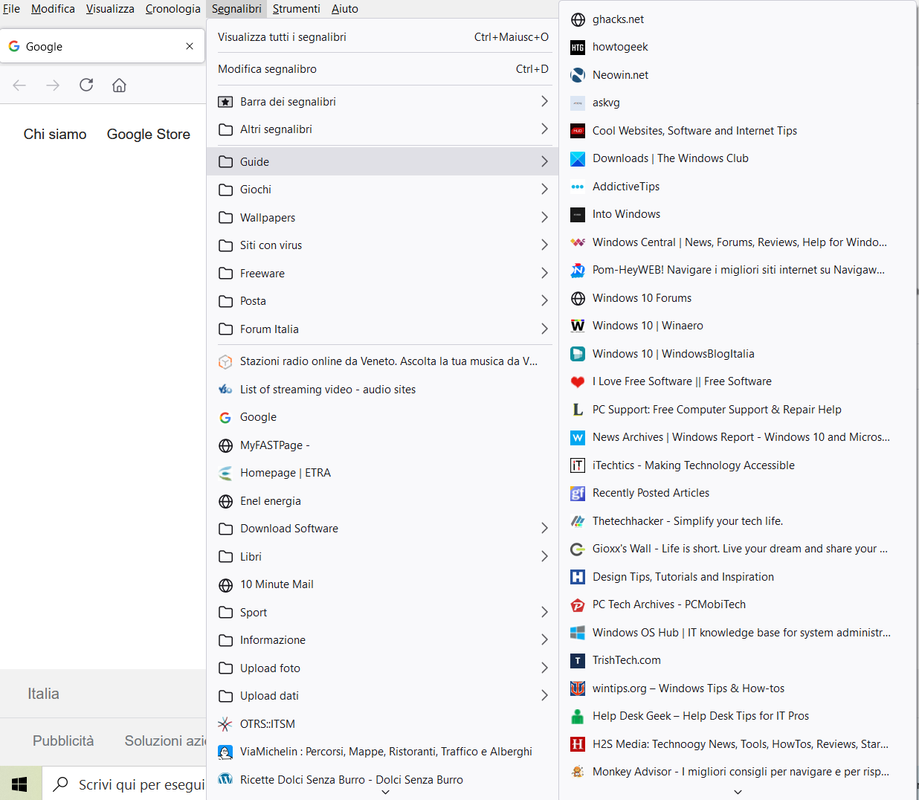Open Downloads | The Windows Club bookmark
Image resolution: width=919 pixels, height=800 pixels.
click(736, 158)
